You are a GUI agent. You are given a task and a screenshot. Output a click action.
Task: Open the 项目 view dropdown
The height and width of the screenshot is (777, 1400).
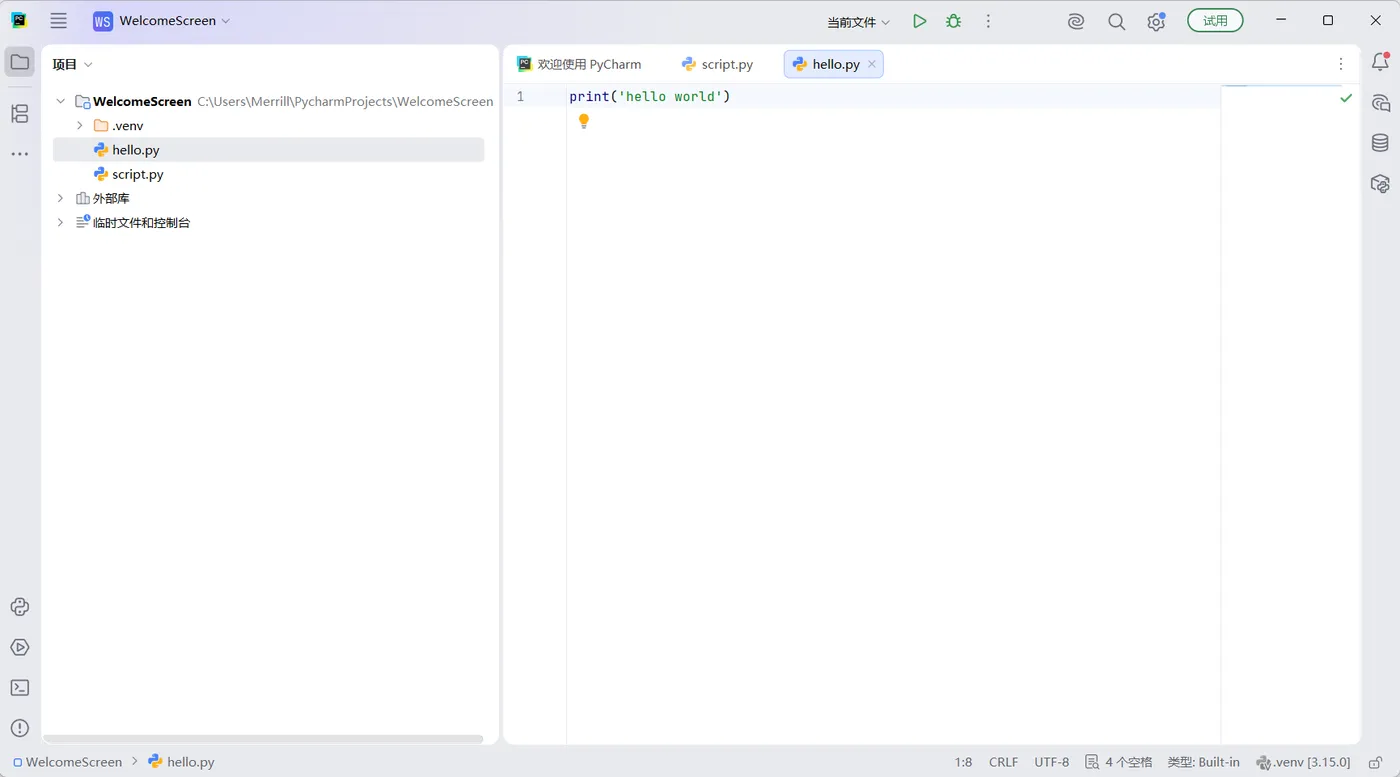72,64
